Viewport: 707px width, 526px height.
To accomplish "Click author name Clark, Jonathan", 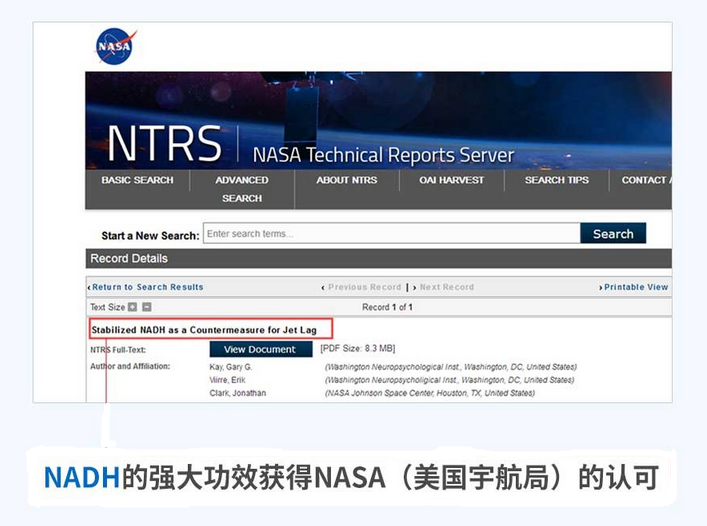I will (x=238, y=393).
